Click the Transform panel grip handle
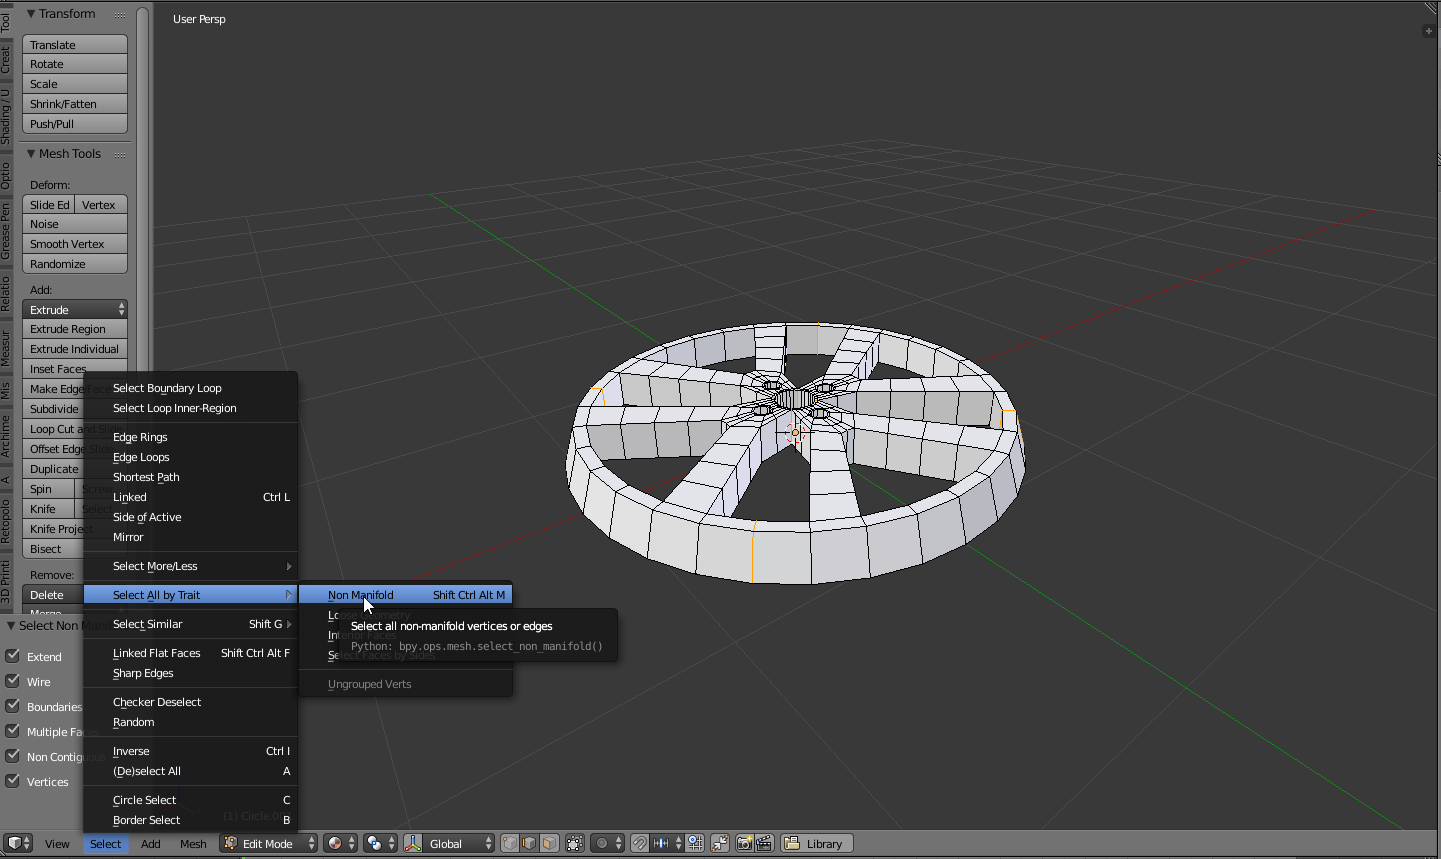This screenshot has width=1441, height=859. coord(120,14)
